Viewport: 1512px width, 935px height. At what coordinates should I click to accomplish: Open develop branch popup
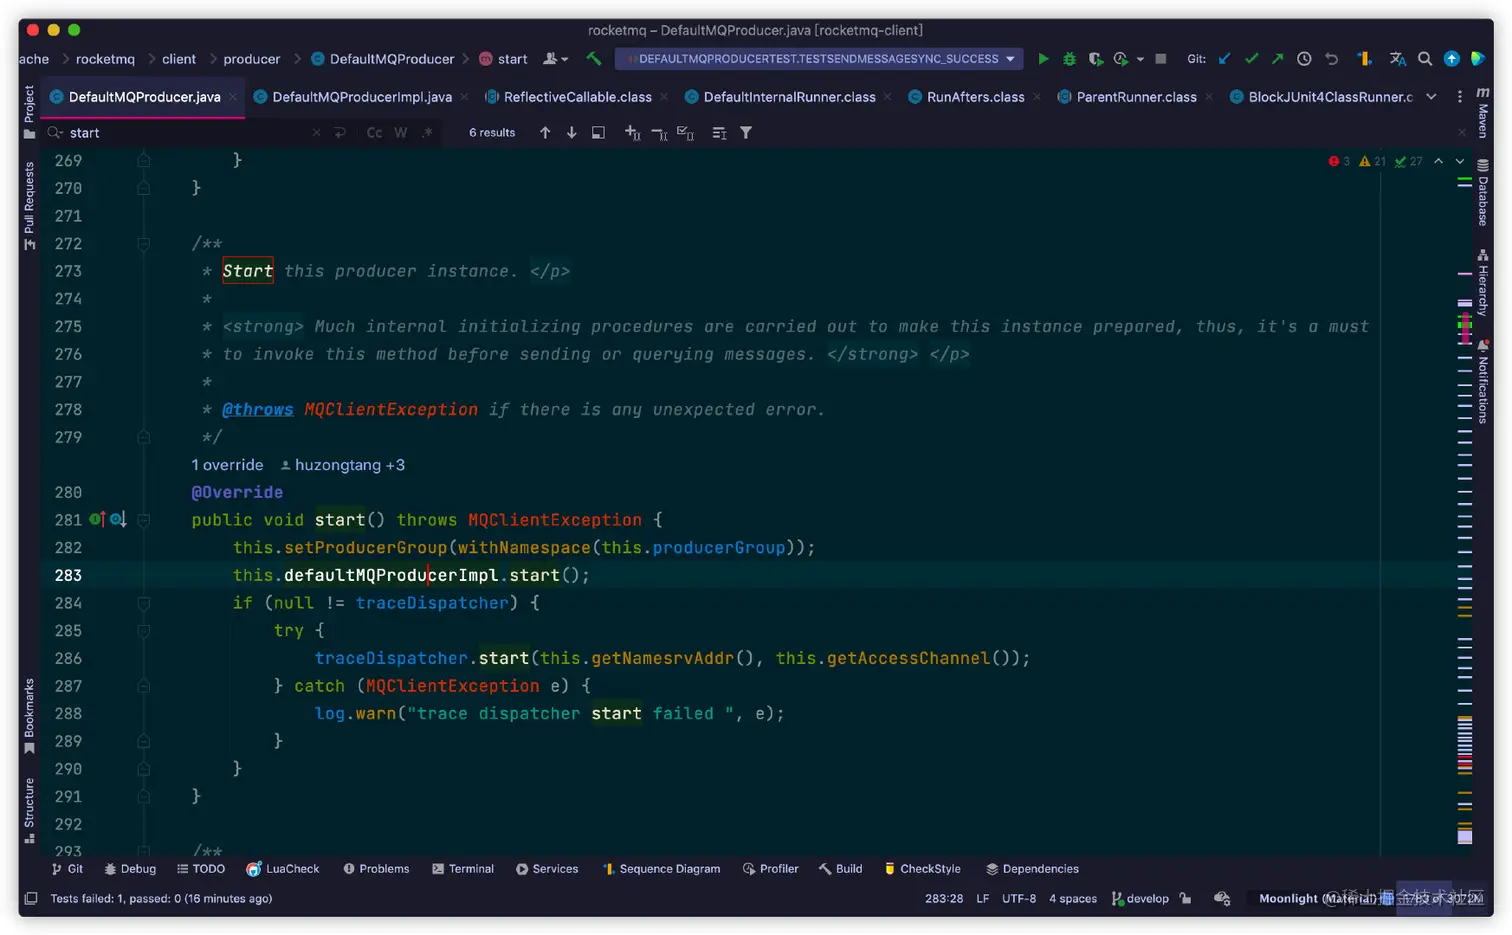click(x=1140, y=898)
